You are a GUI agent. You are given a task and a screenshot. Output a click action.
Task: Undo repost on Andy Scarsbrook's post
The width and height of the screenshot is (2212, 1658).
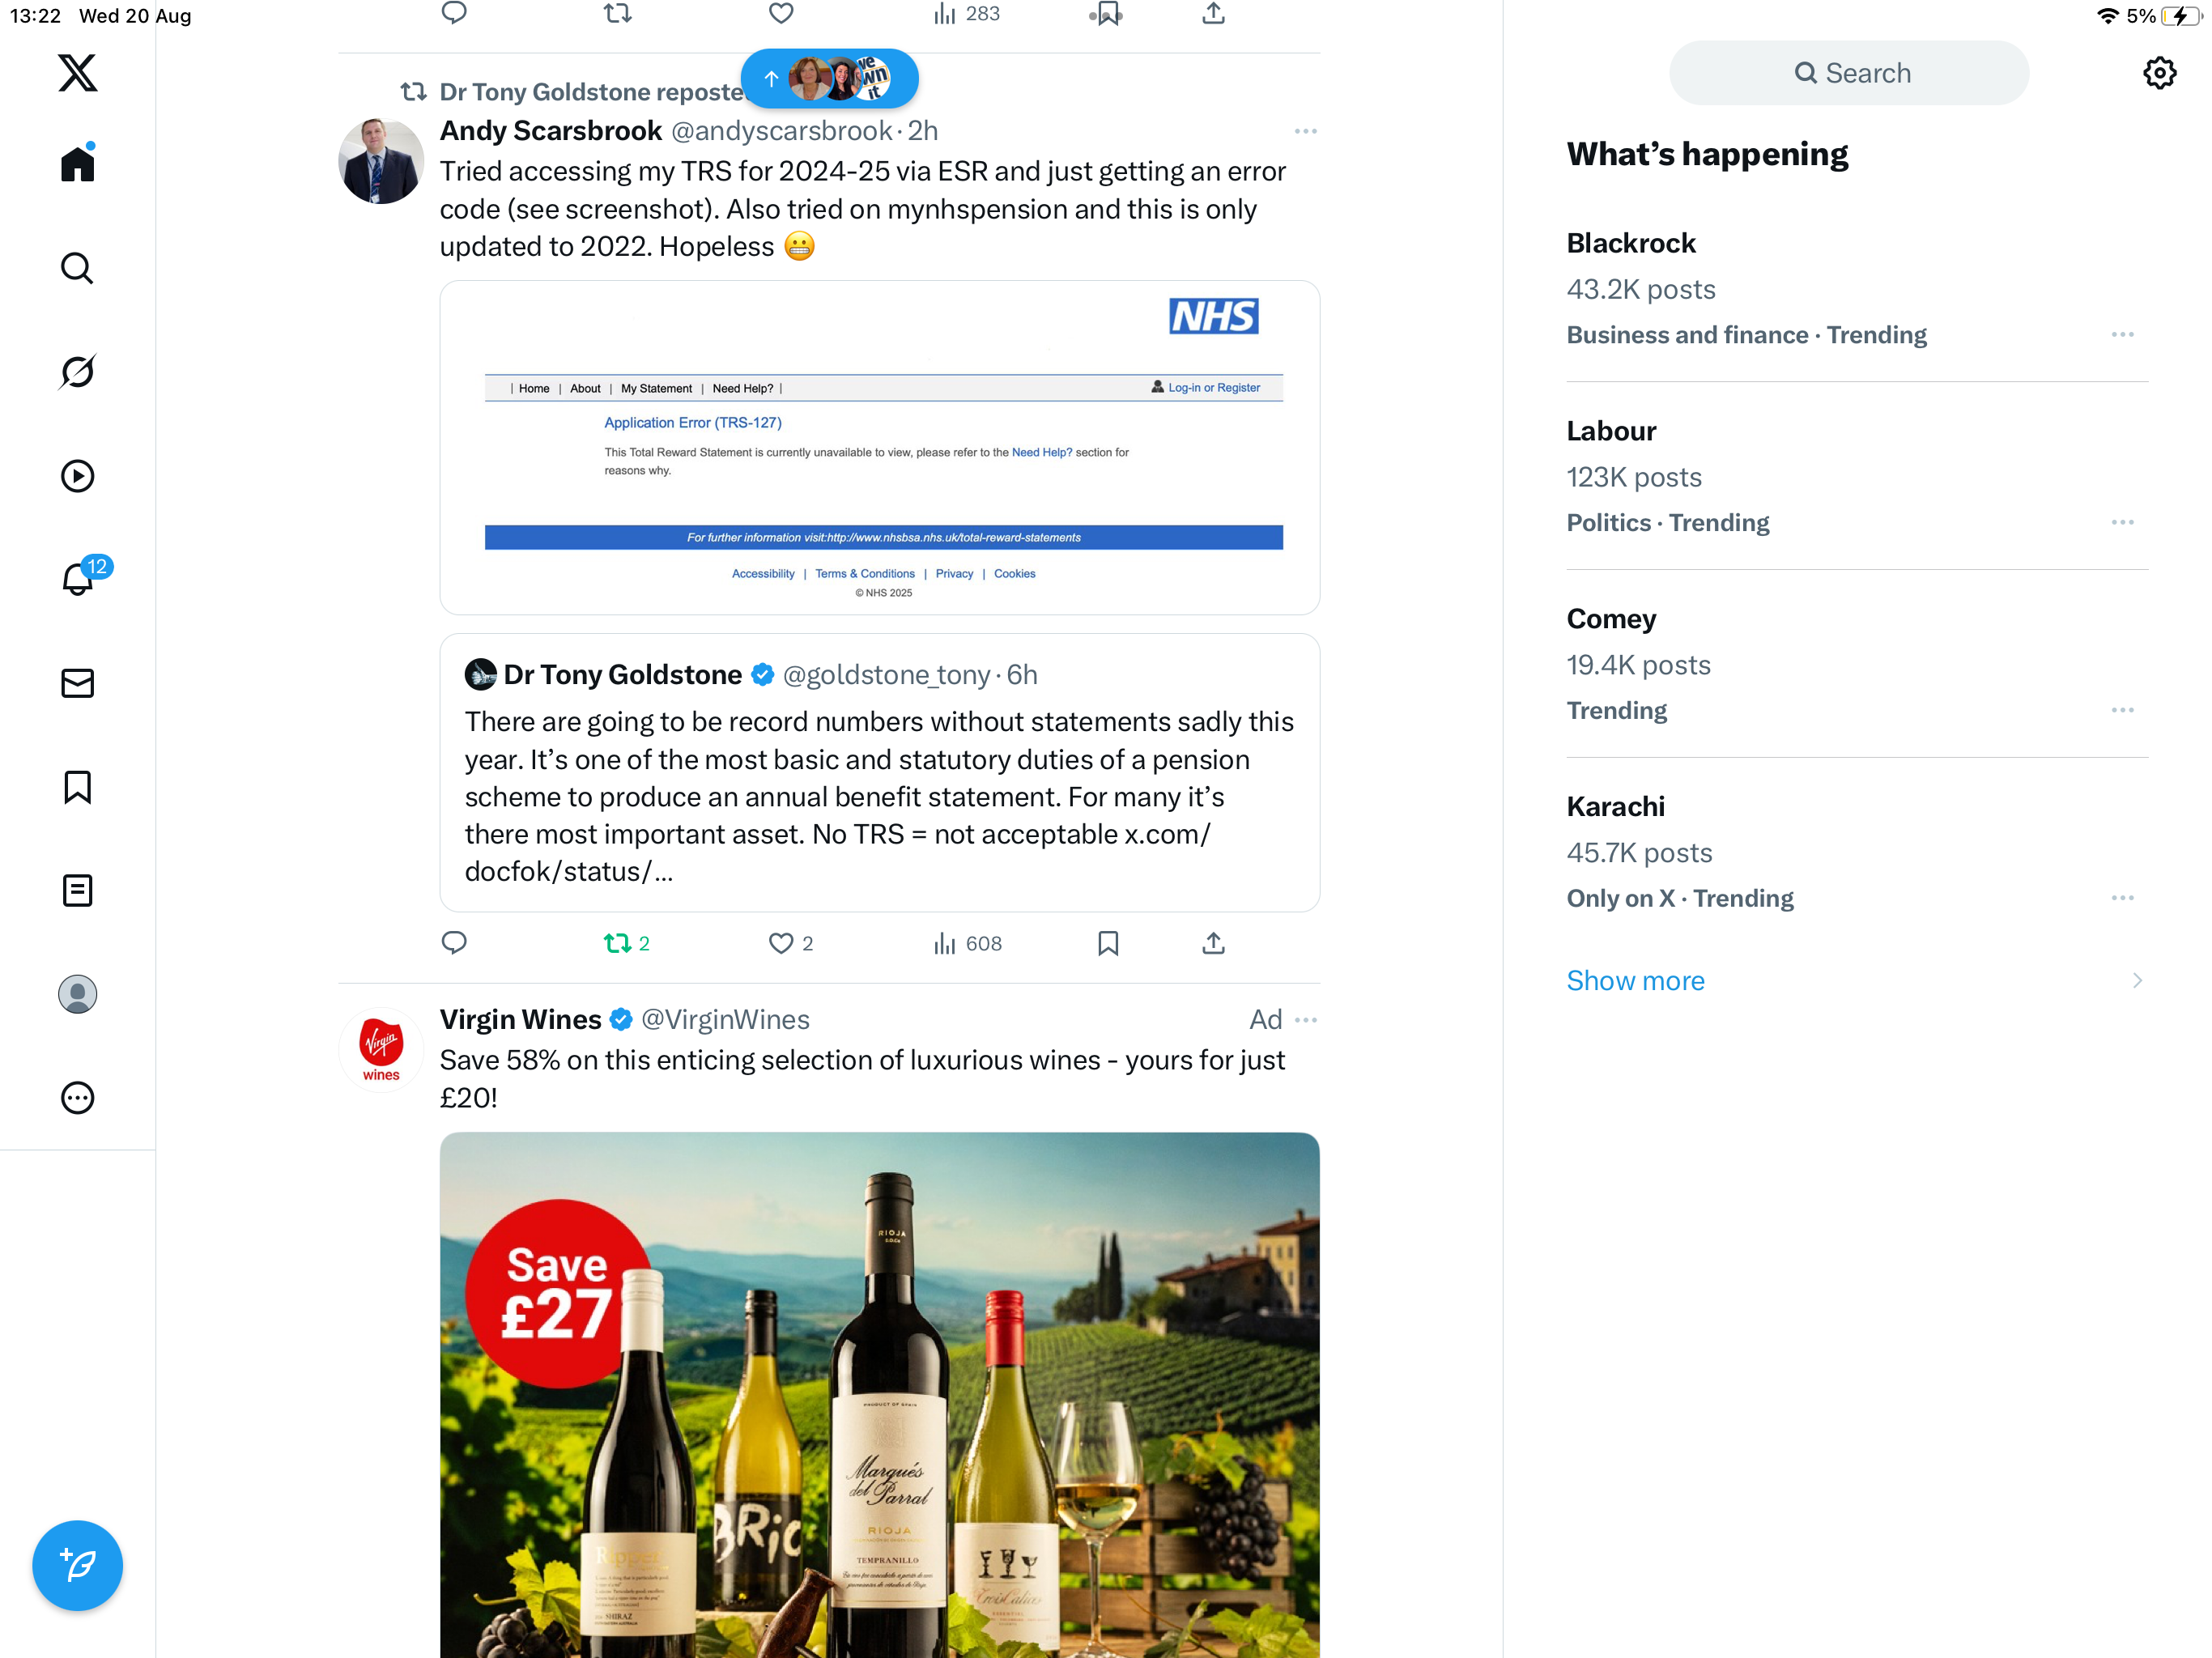point(617,943)
